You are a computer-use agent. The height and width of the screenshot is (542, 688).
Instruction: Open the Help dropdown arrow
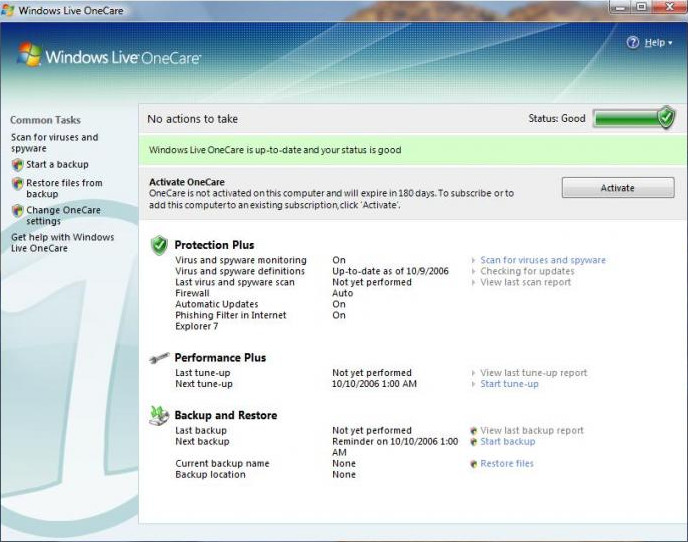tap(670, 43)
